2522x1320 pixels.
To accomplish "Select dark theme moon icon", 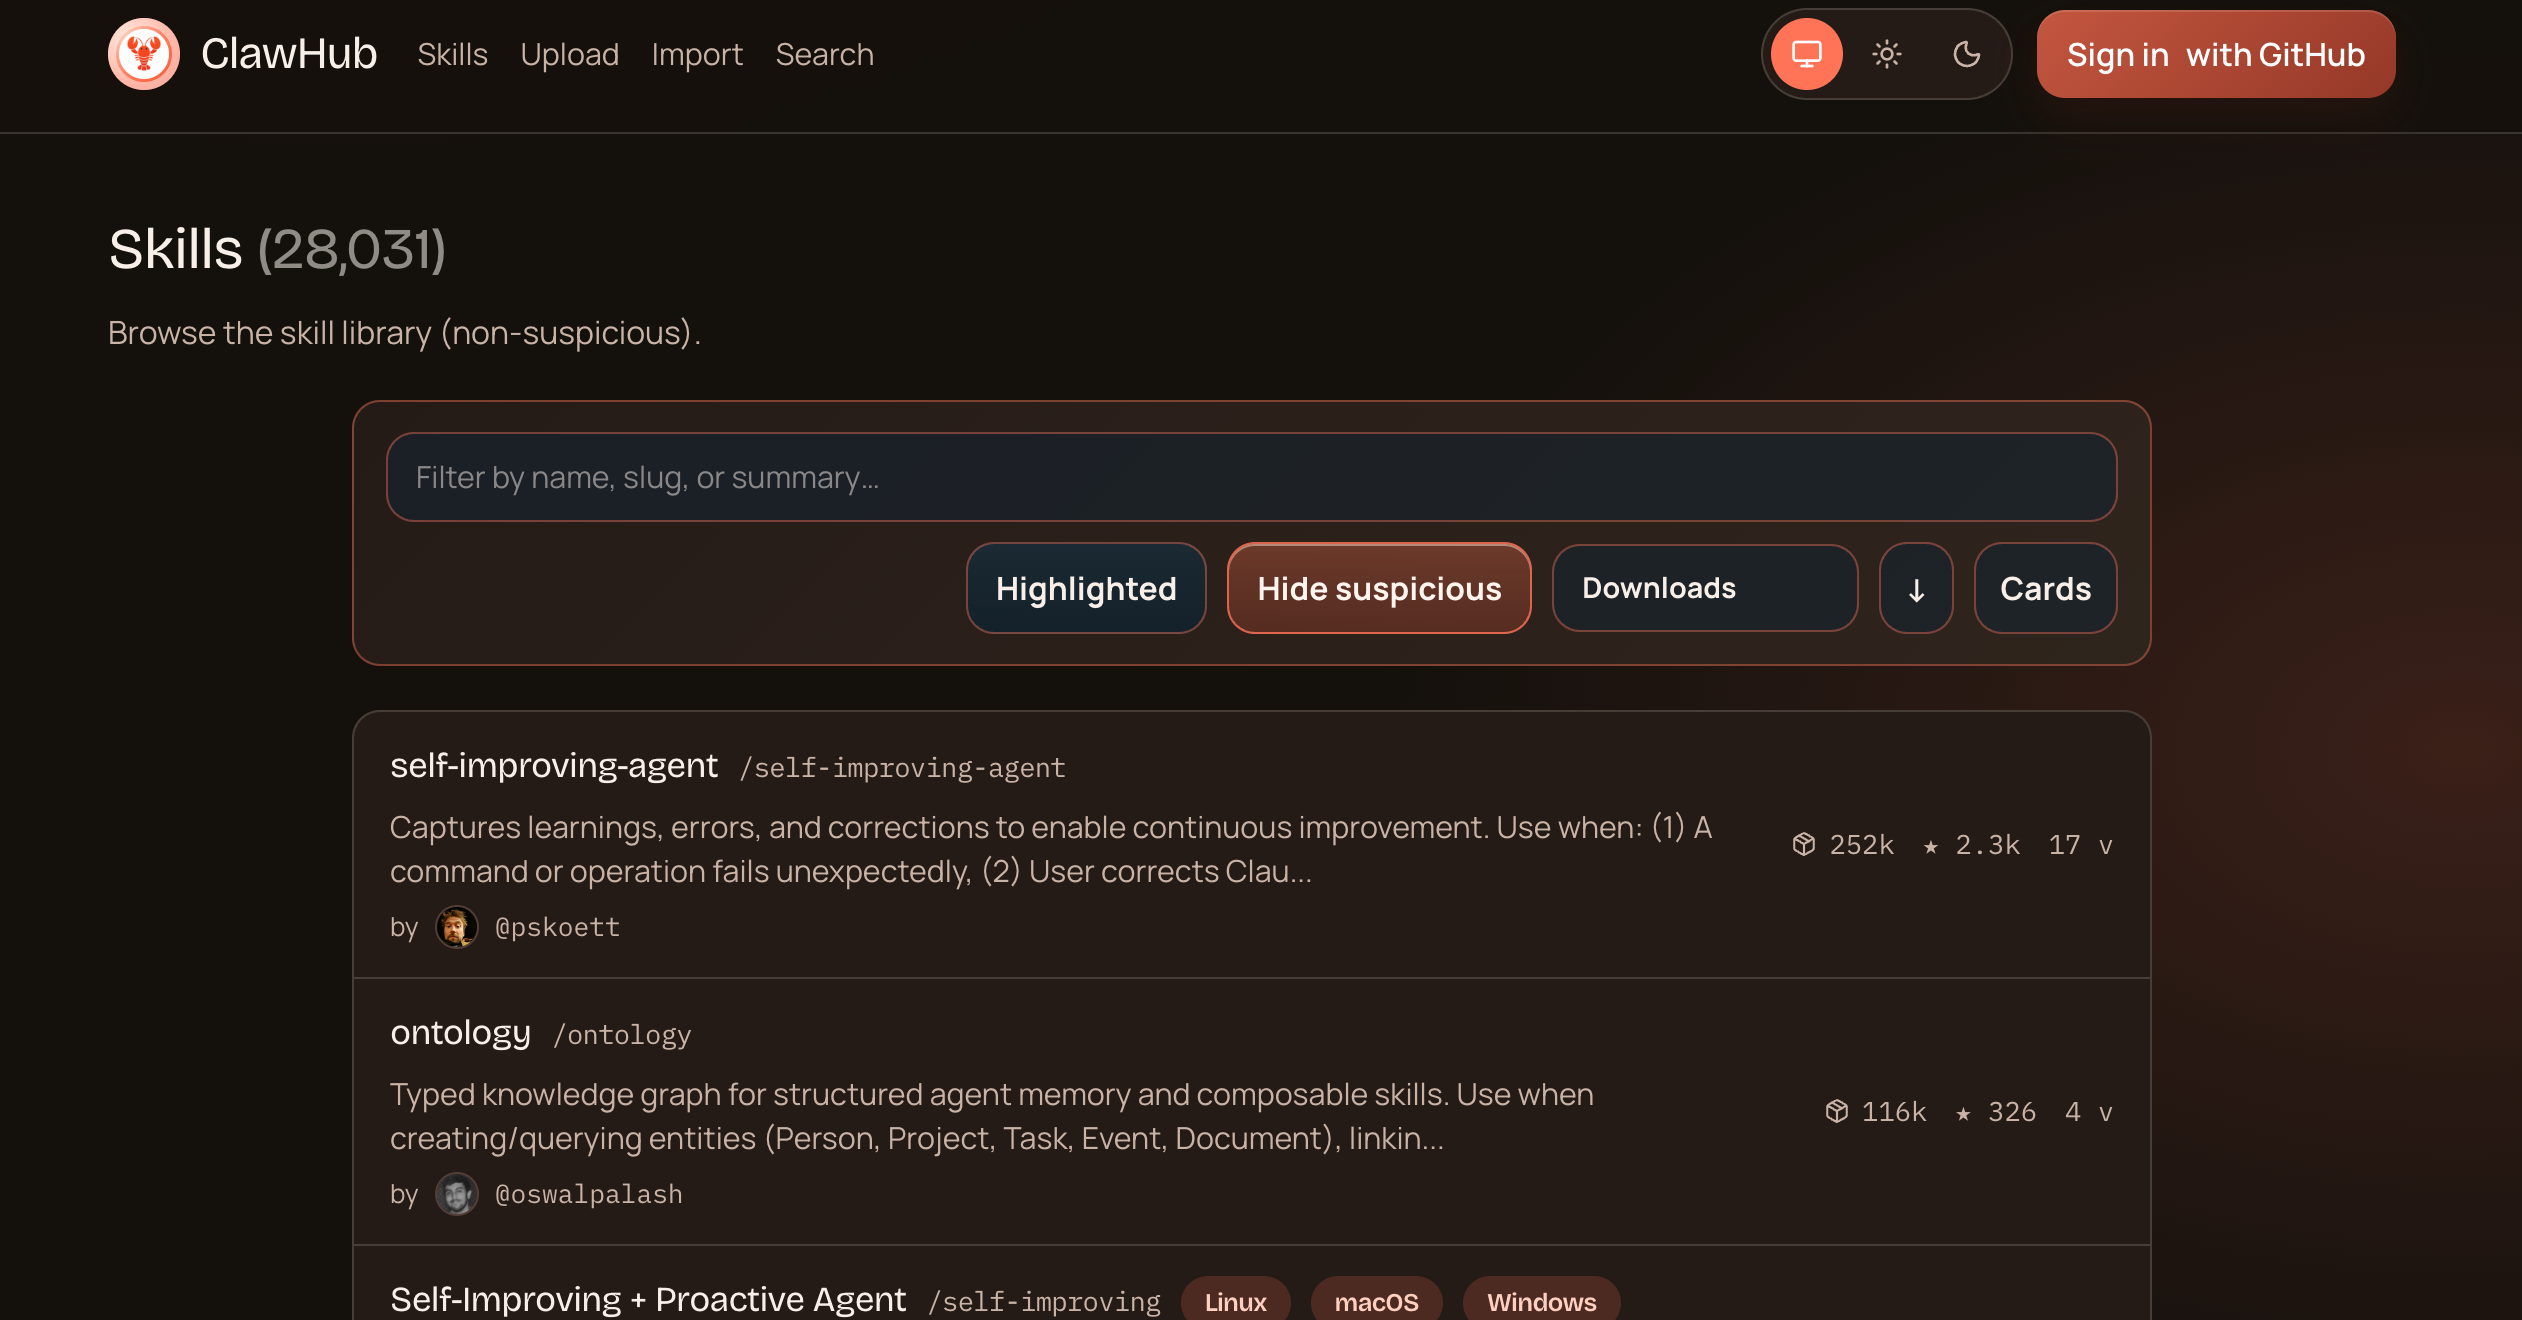I will point(1966,54).
